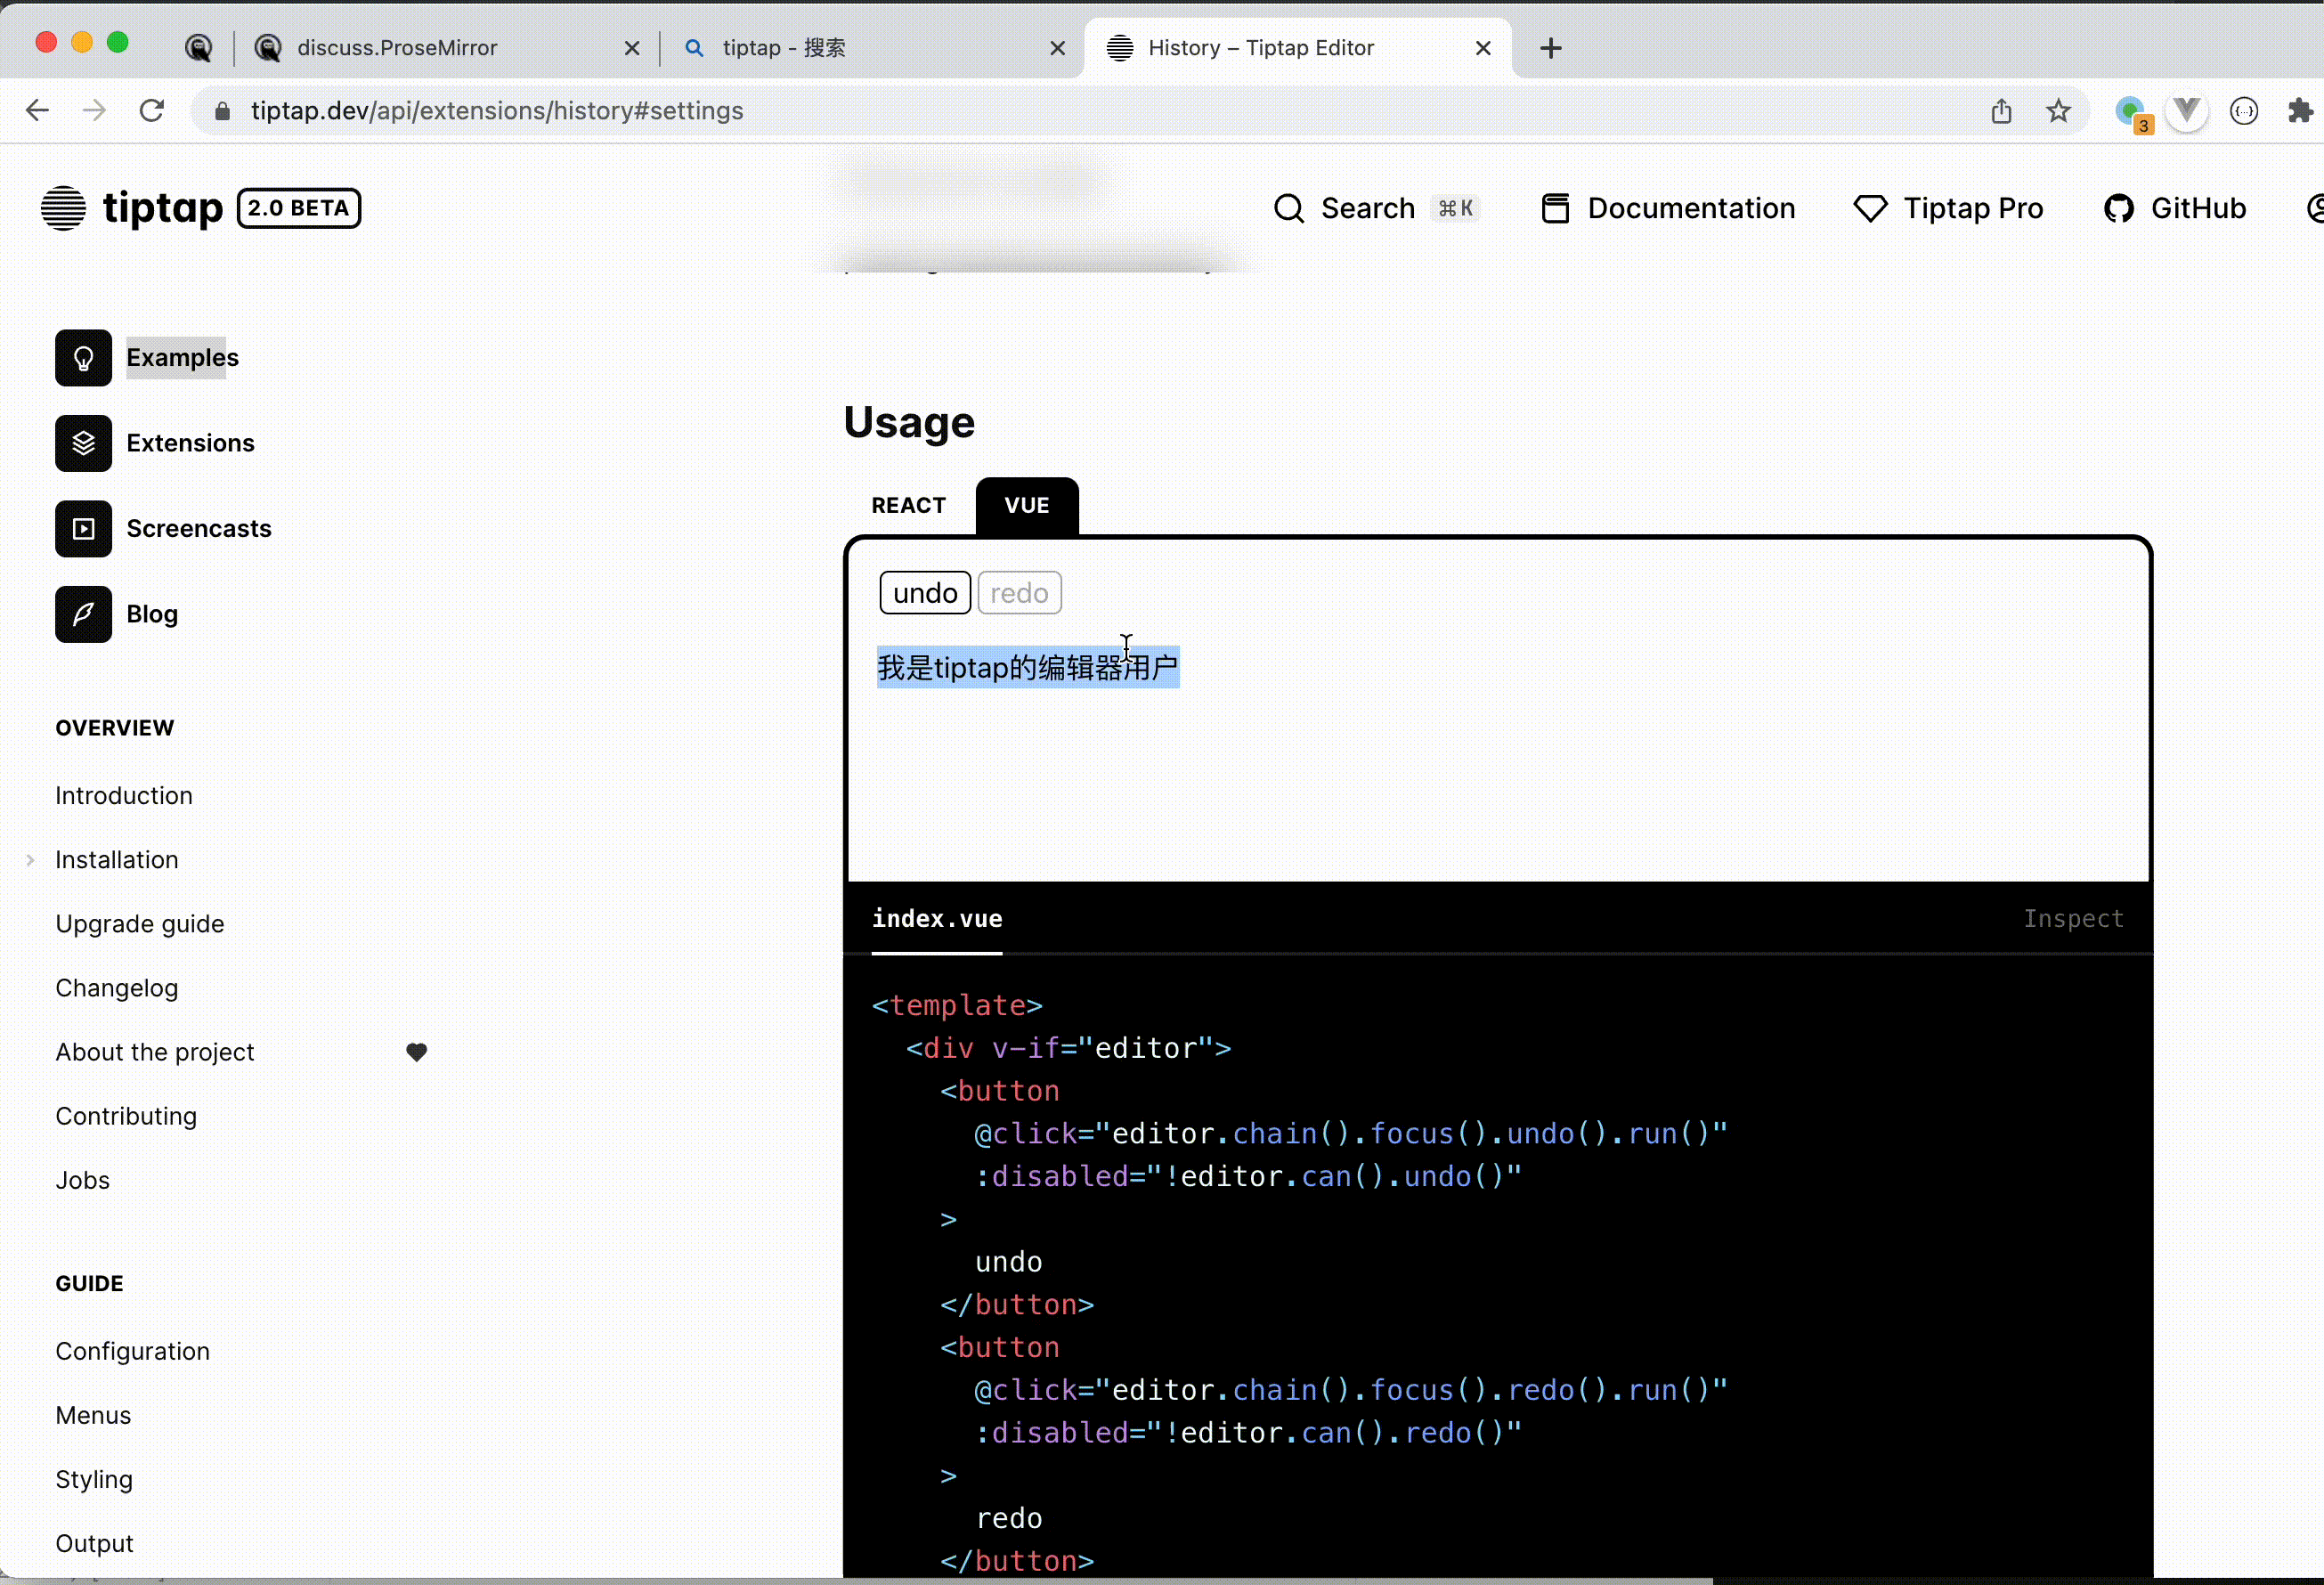
Task: Go back with the browser back arrow
Action: click(x=37, y=110)
